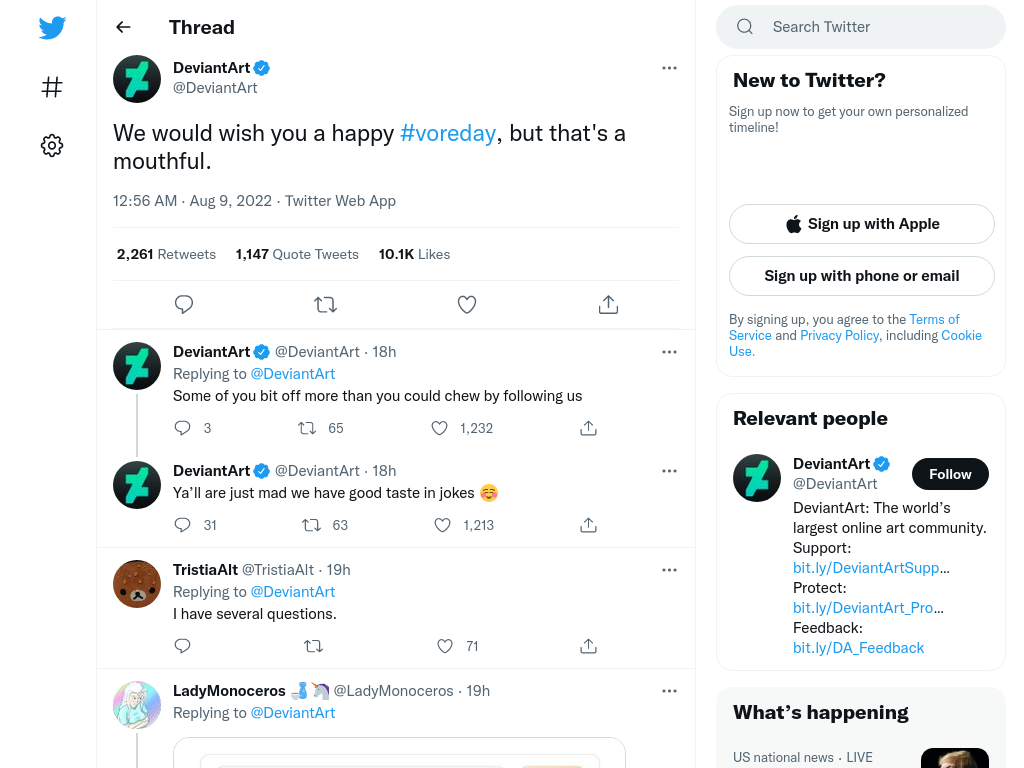View the 2,261 Retweets list
The image size is (1024, 768).
point(166,254)
